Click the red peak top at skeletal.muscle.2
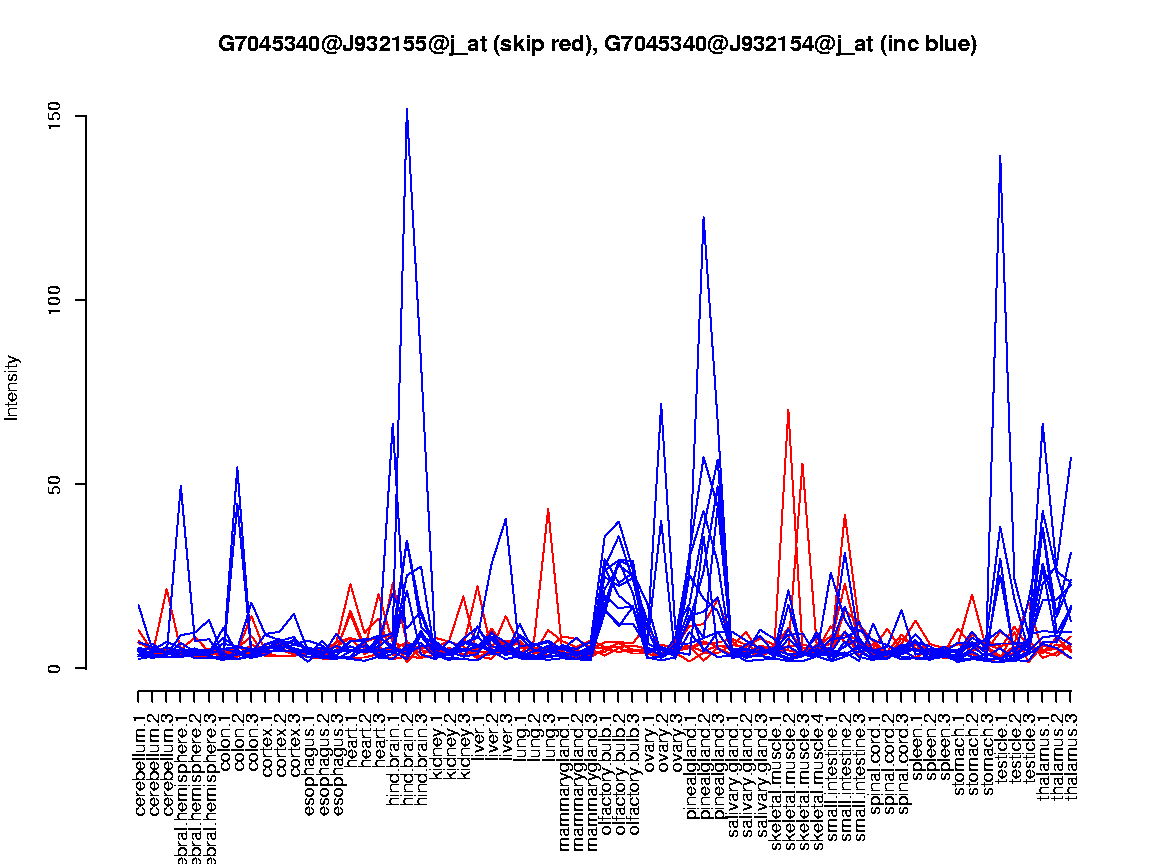The width and height of the screenshot is (1152, 864). [x=788, y=410]
